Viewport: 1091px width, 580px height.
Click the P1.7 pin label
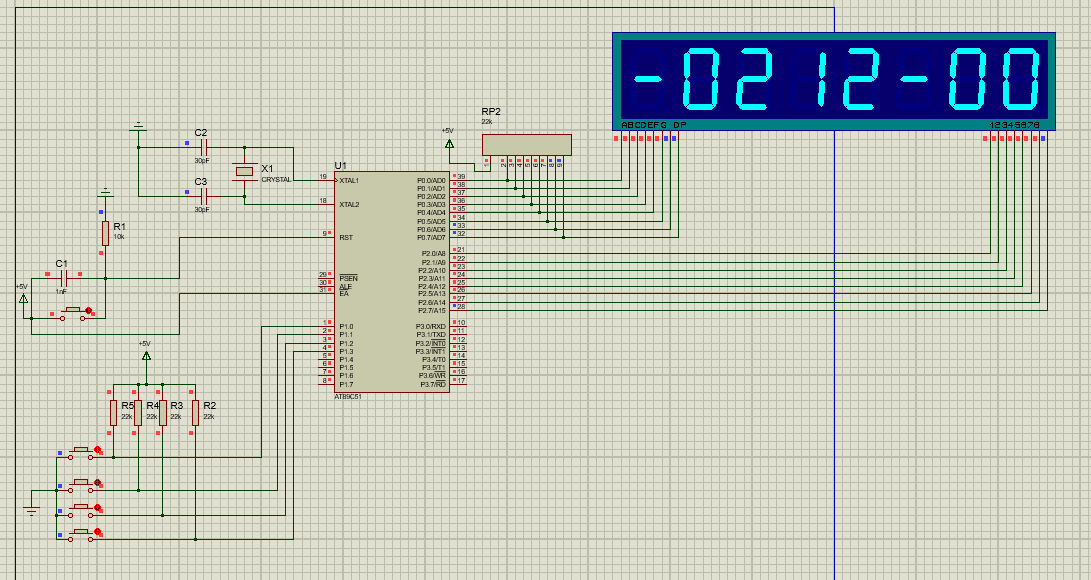pyautogui.click(x=346, y=384)
